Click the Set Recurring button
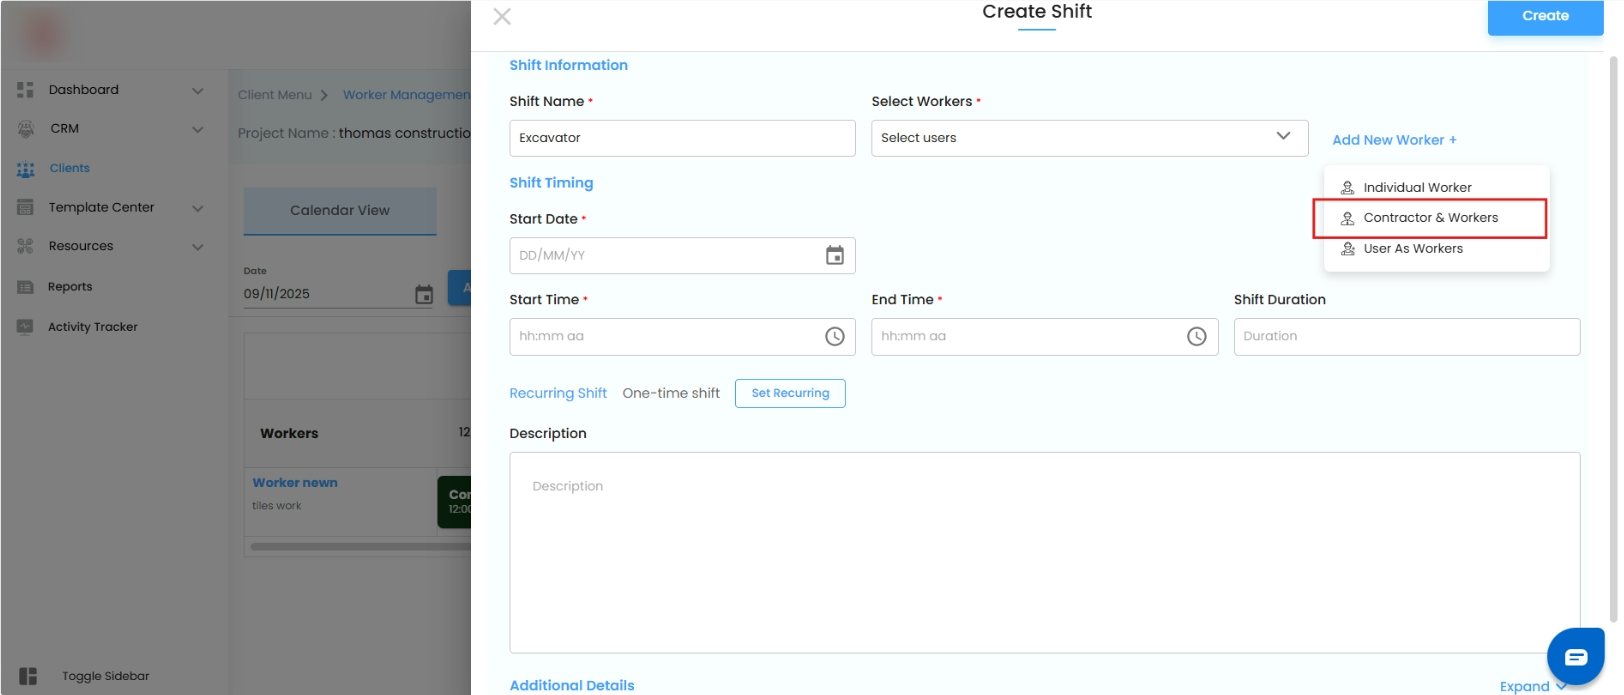Image resolution: width=1624 pixels, height=695 pixels. click(790, 394)
